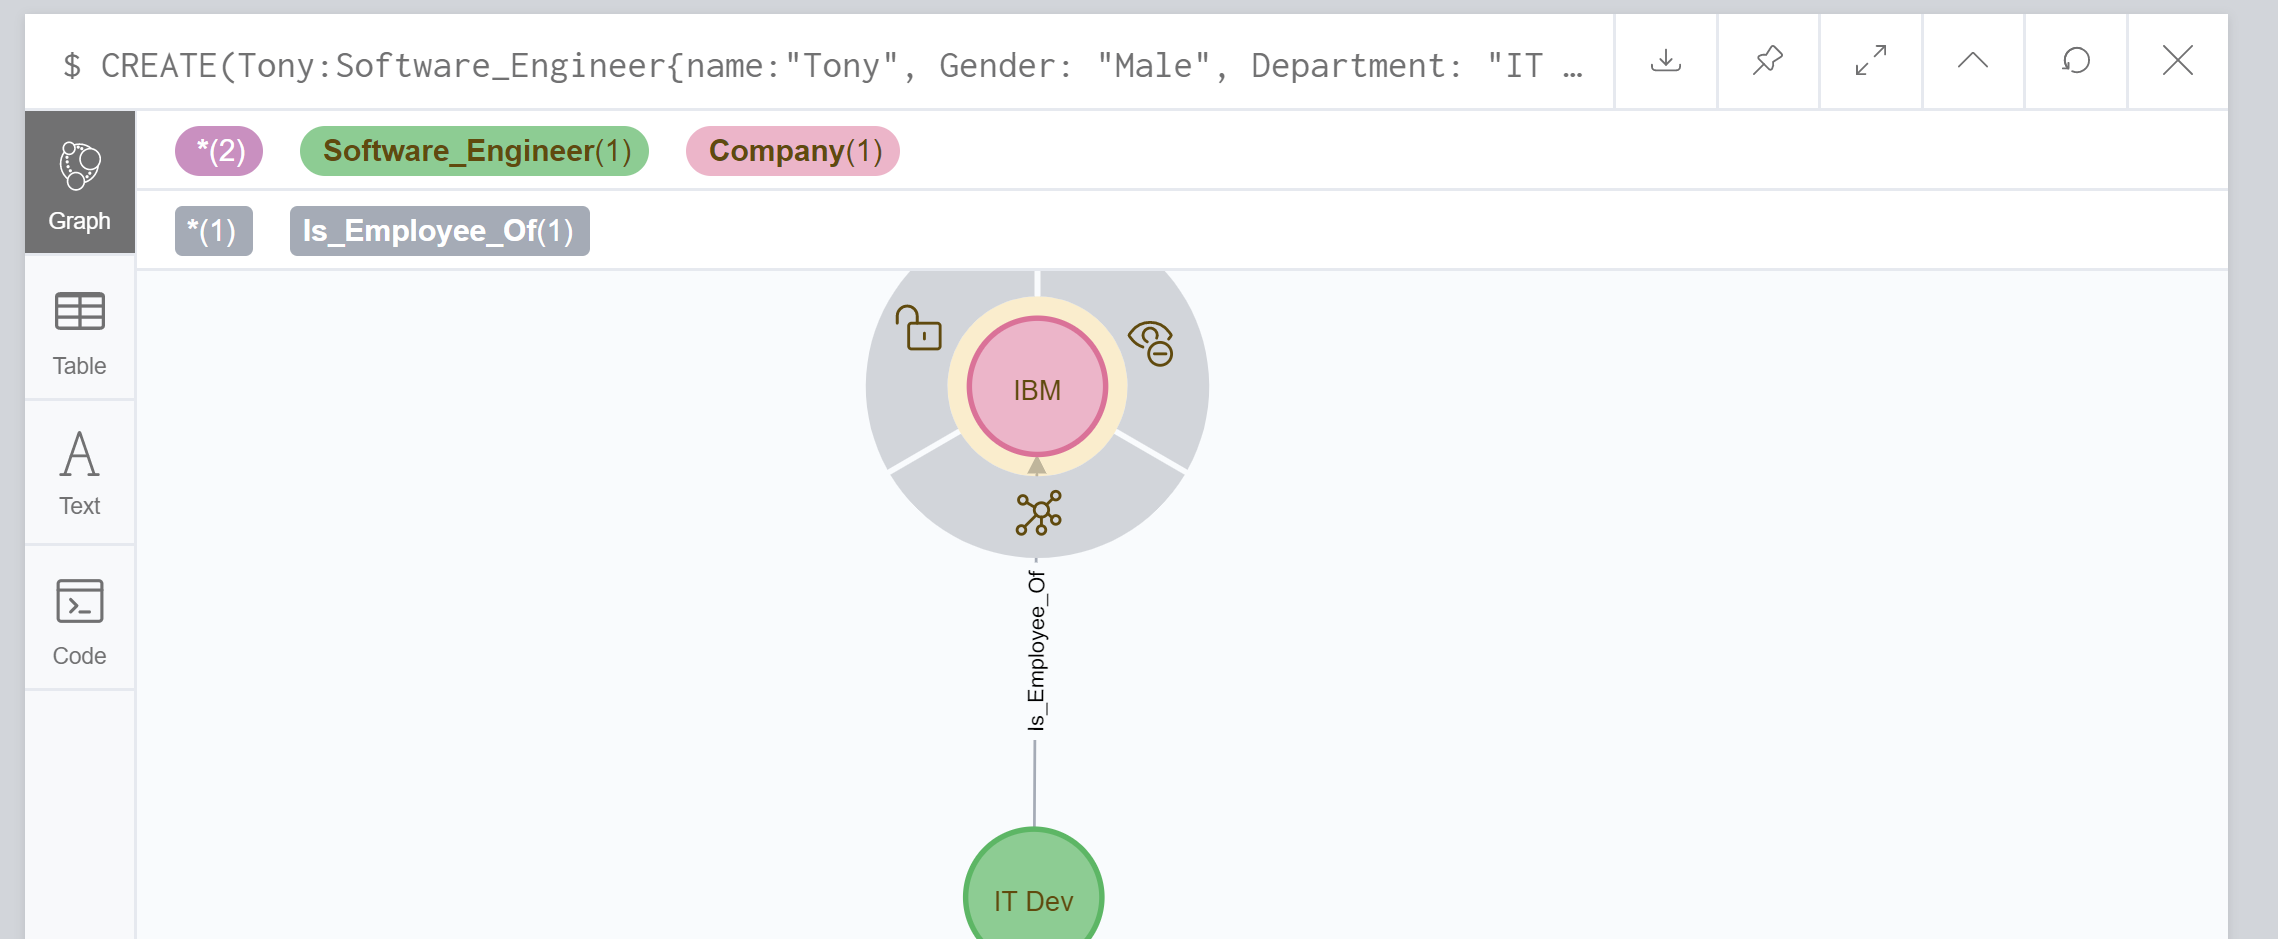Select the all-relationships *(1) badge

point(214,231)
